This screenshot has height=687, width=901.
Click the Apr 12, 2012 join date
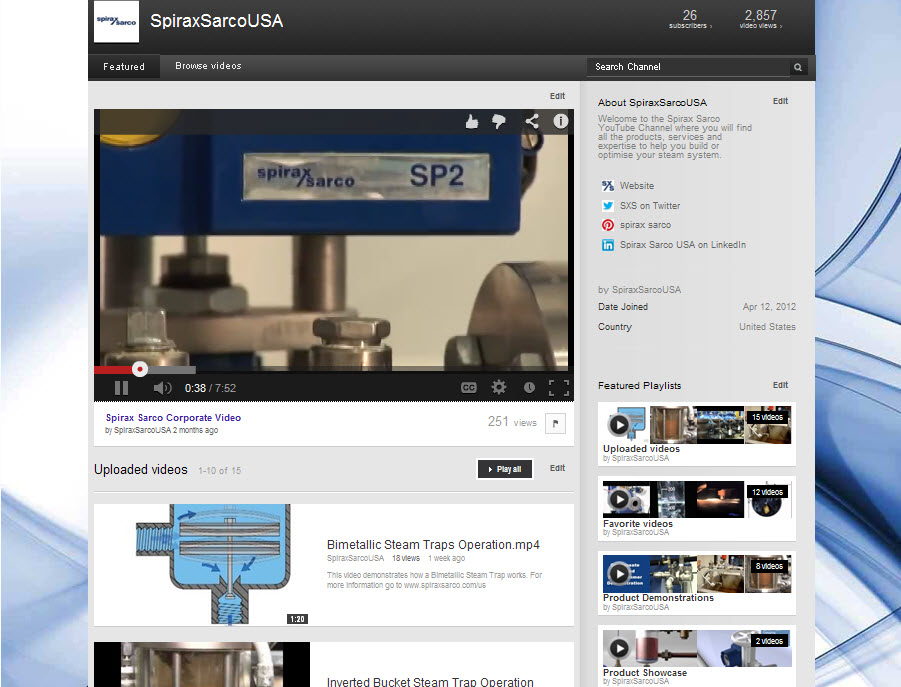(769, 307)
